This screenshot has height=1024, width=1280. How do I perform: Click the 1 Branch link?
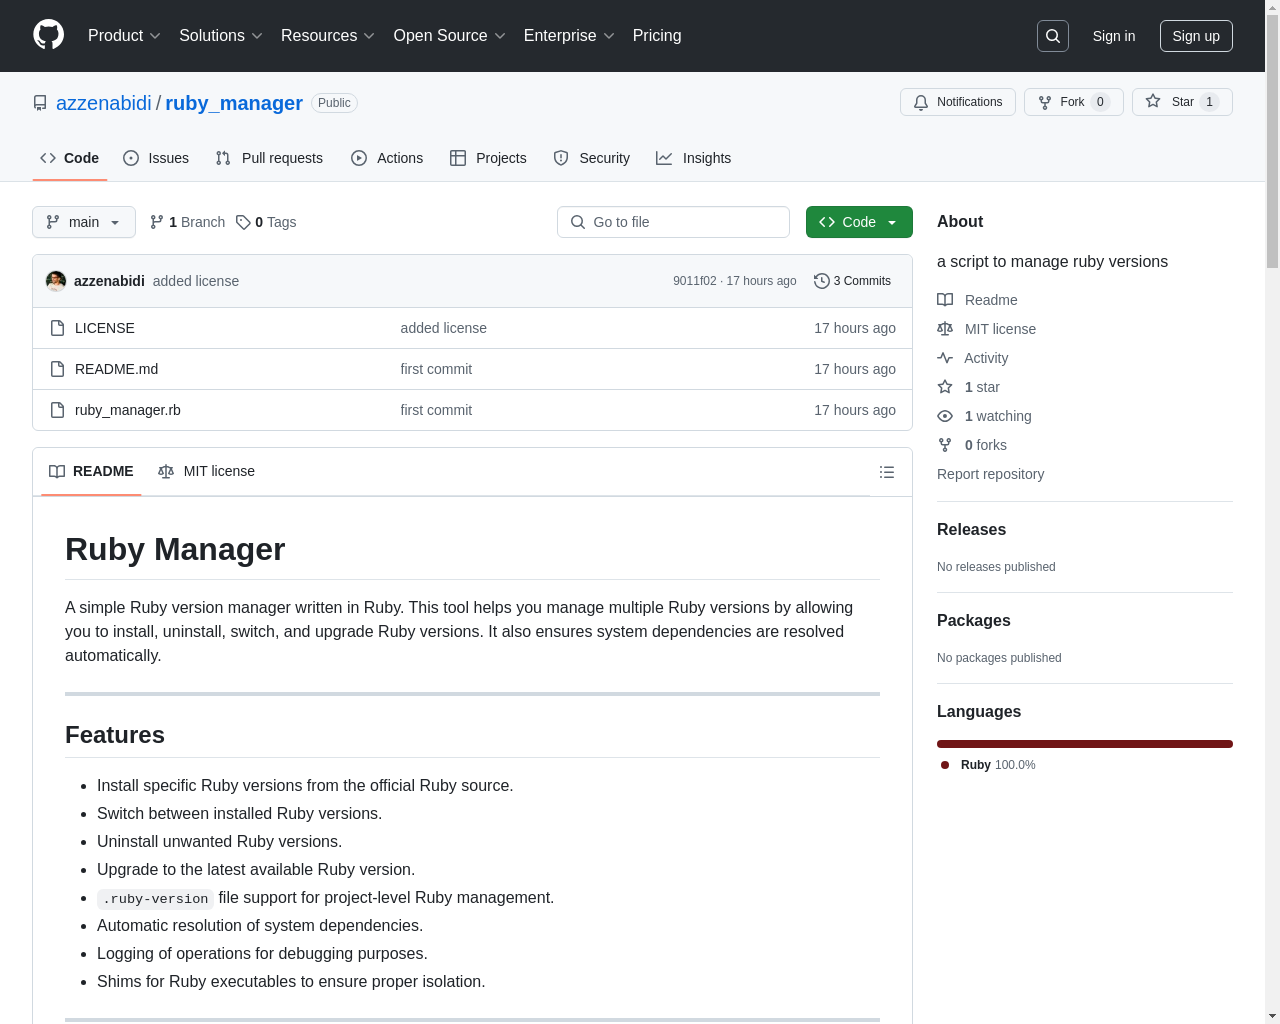pyautogui.click(x=187, y=222)
